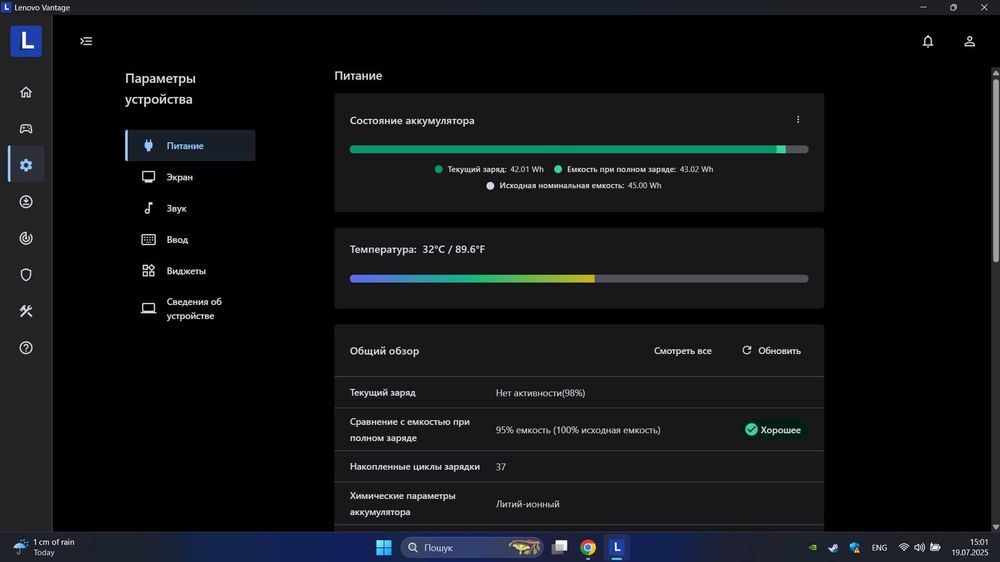The image size is (1000, 562).
Task: Click the Общий обзор heading
Action: tap(384, 351)
